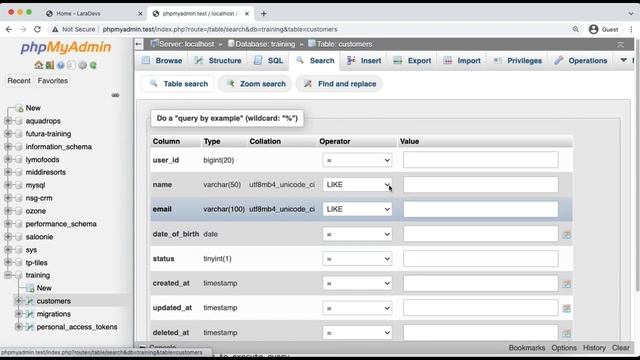Expand the mysql database node

click(x=8, y=185)
